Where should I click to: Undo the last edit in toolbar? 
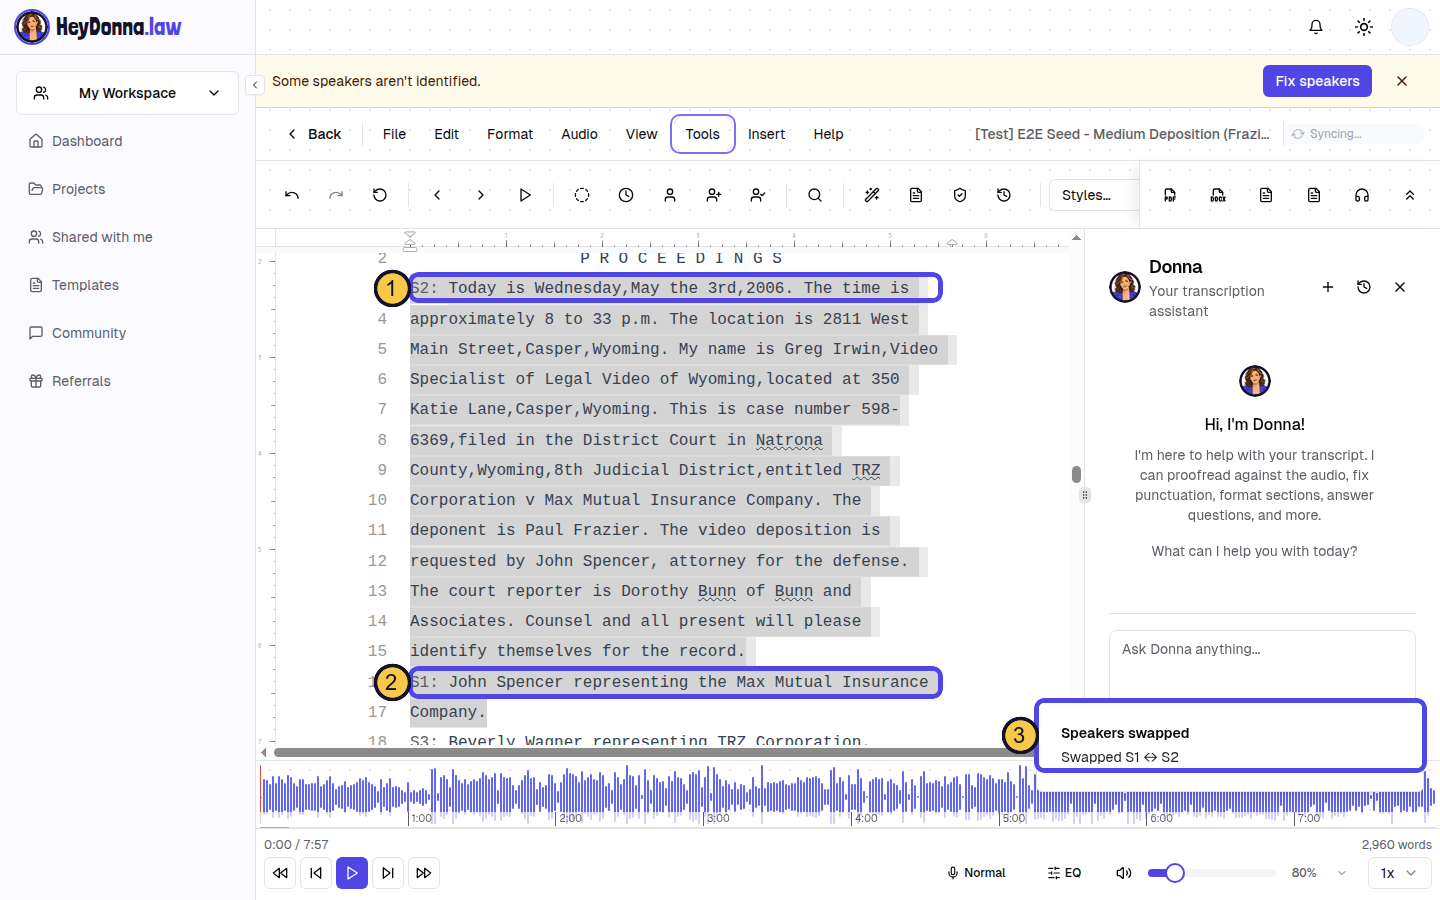click(x=292, y=195)
